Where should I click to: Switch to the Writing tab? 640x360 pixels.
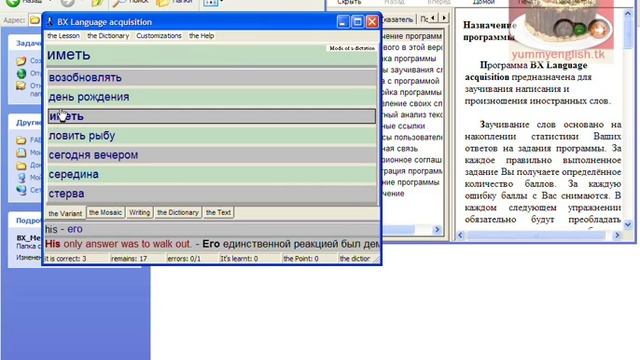pos(140,213)
